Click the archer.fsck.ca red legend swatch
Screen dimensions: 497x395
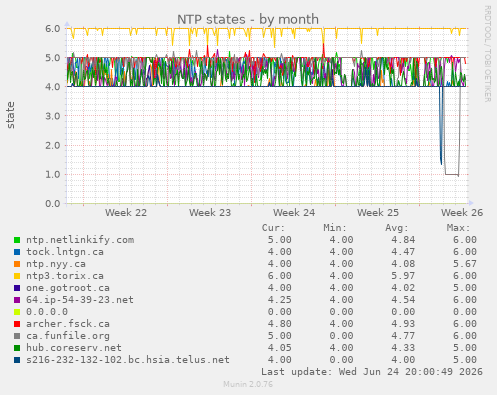click(x=17, y=324)
